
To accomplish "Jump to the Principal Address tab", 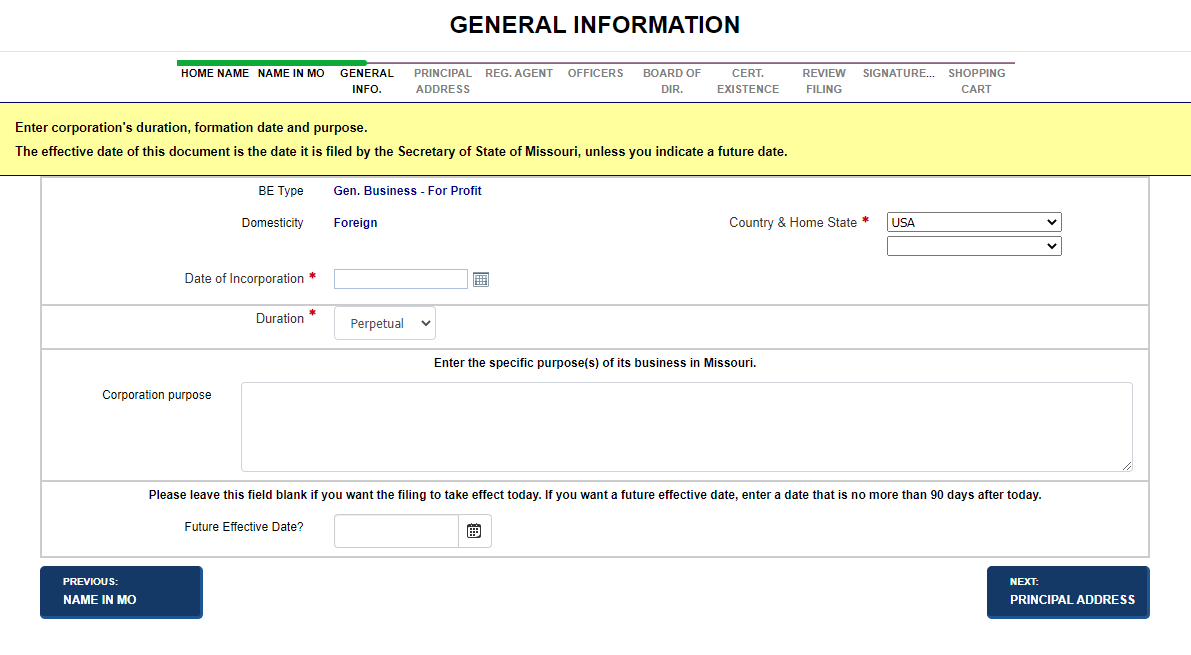I will 443,81.
